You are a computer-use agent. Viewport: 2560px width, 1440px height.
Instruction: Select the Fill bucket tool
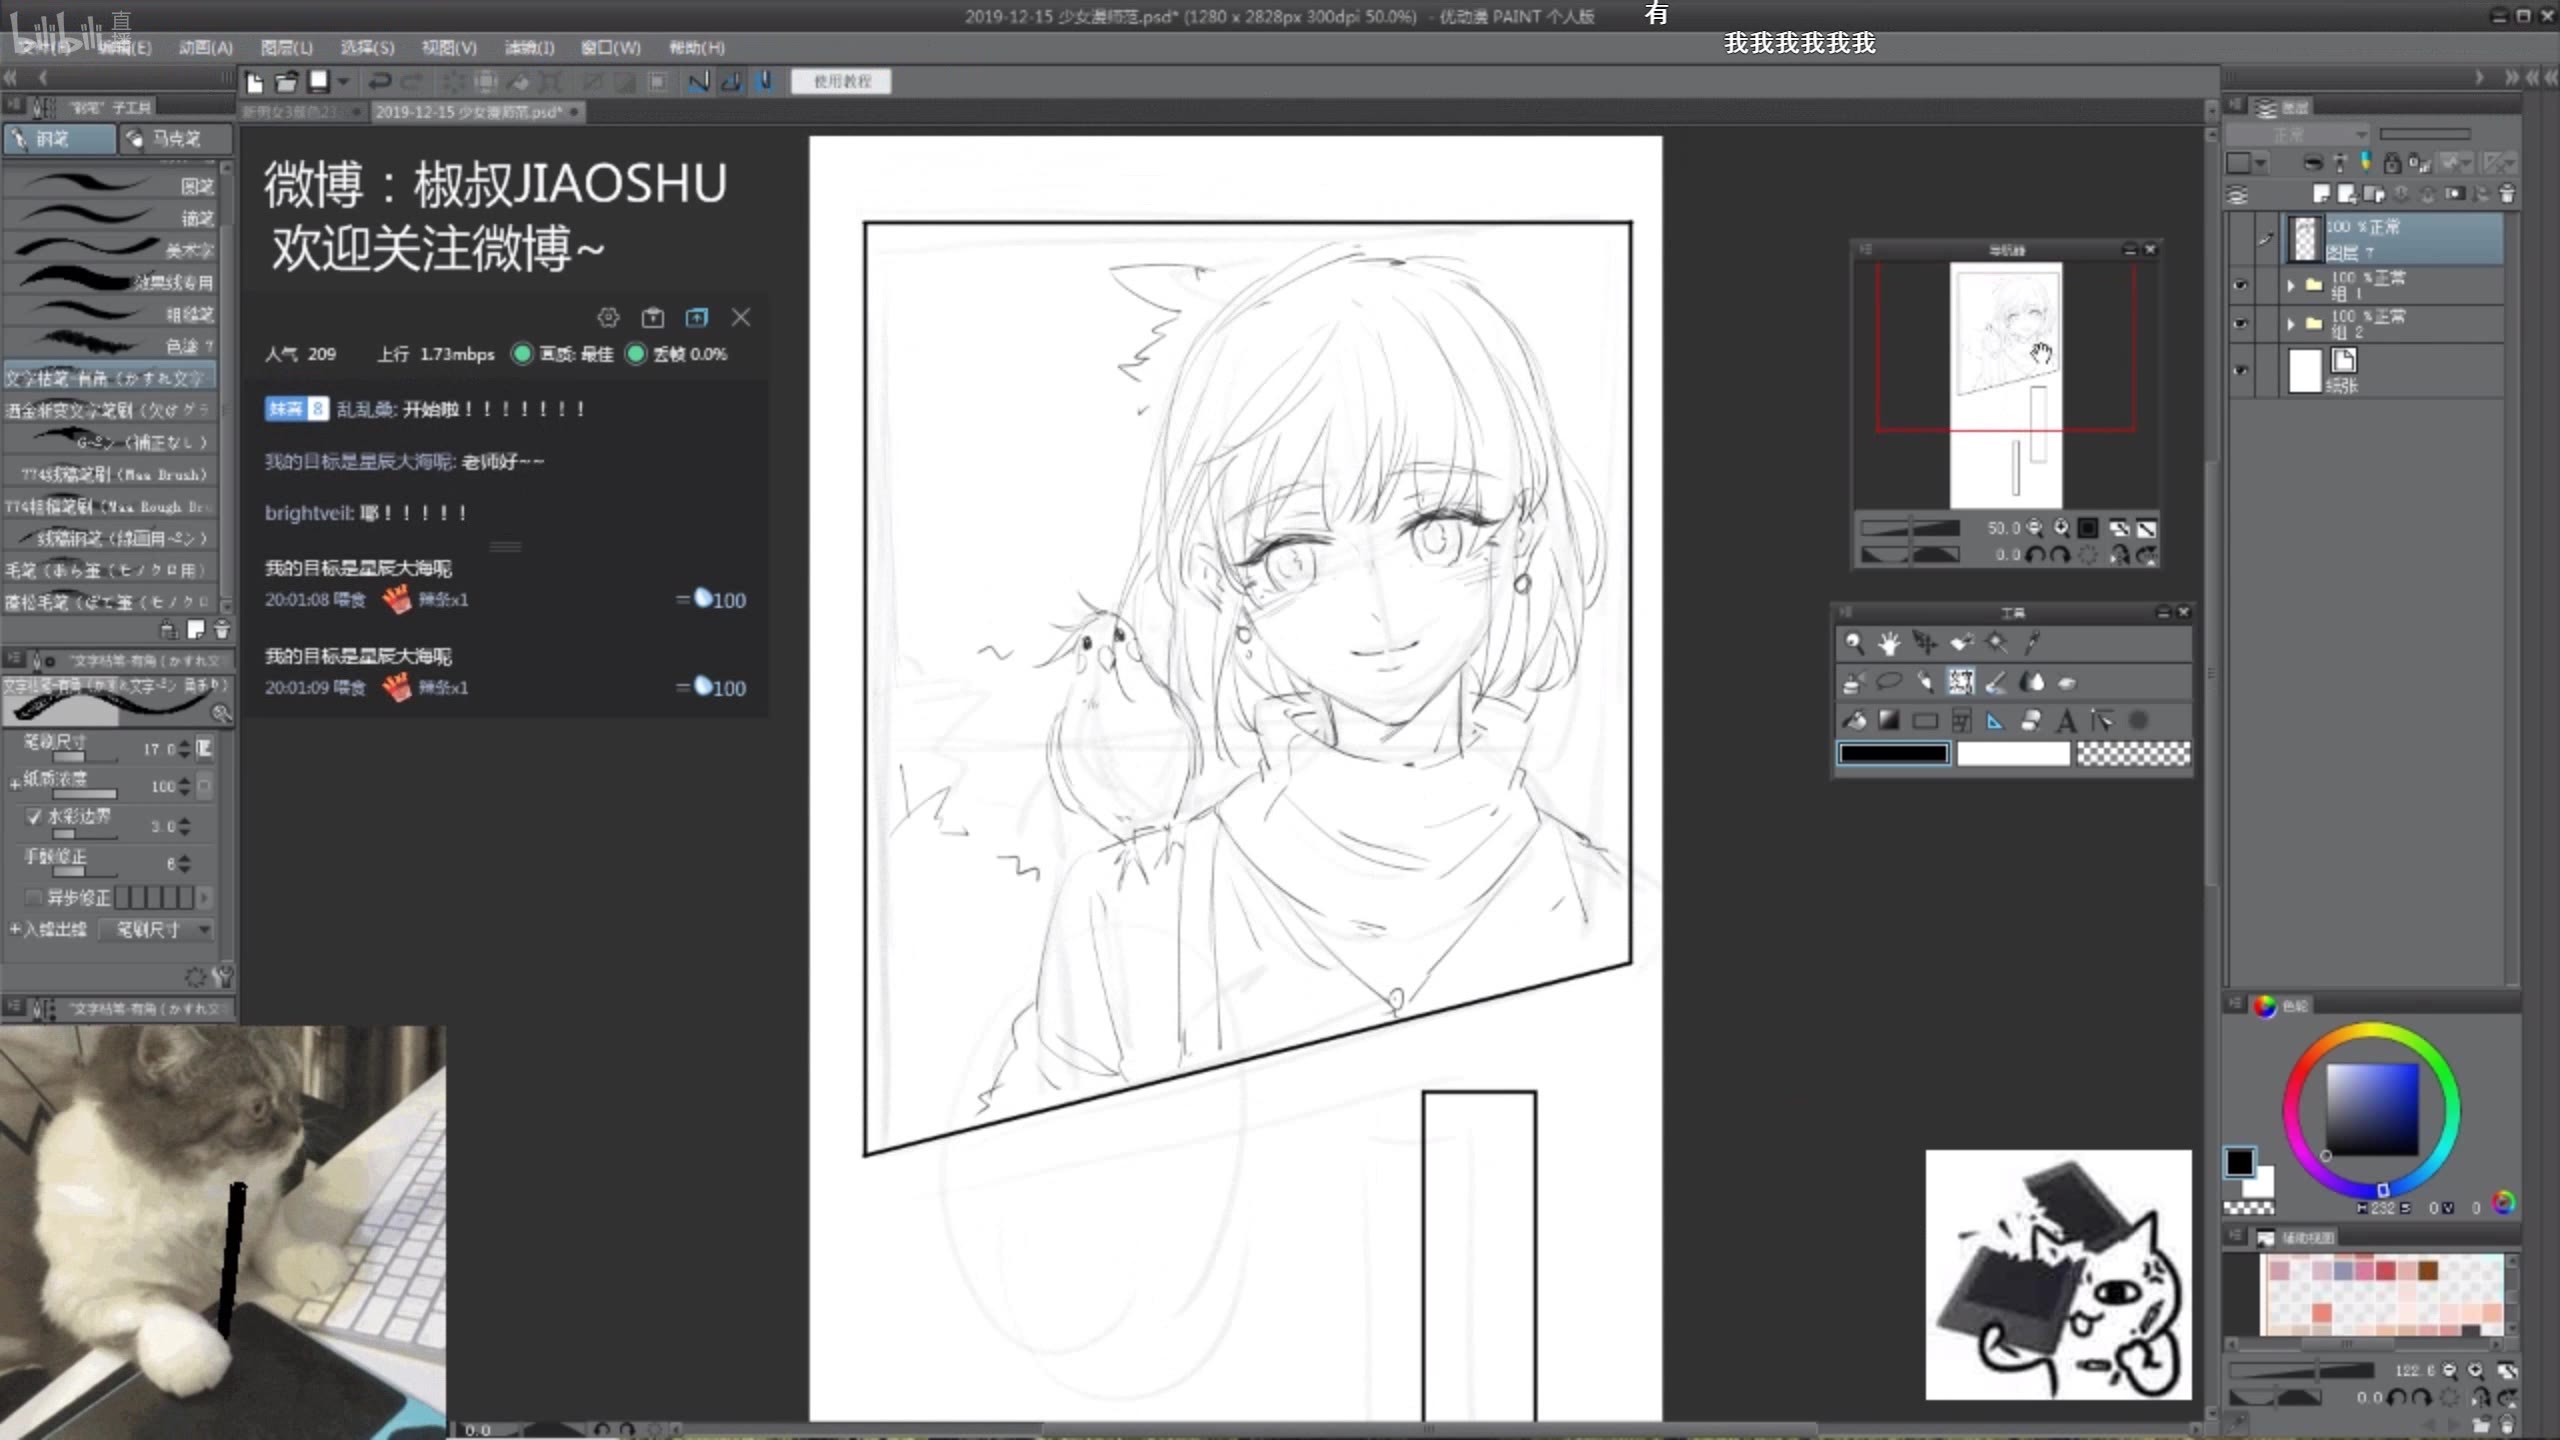[x=1854, y=721]
